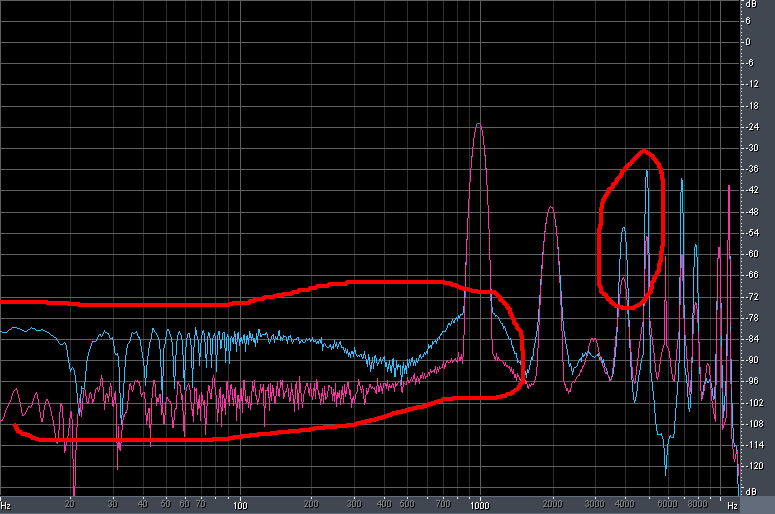Select the -54 level label
Image resolution: width=775 pixels, height=514 pixels.
751,233
